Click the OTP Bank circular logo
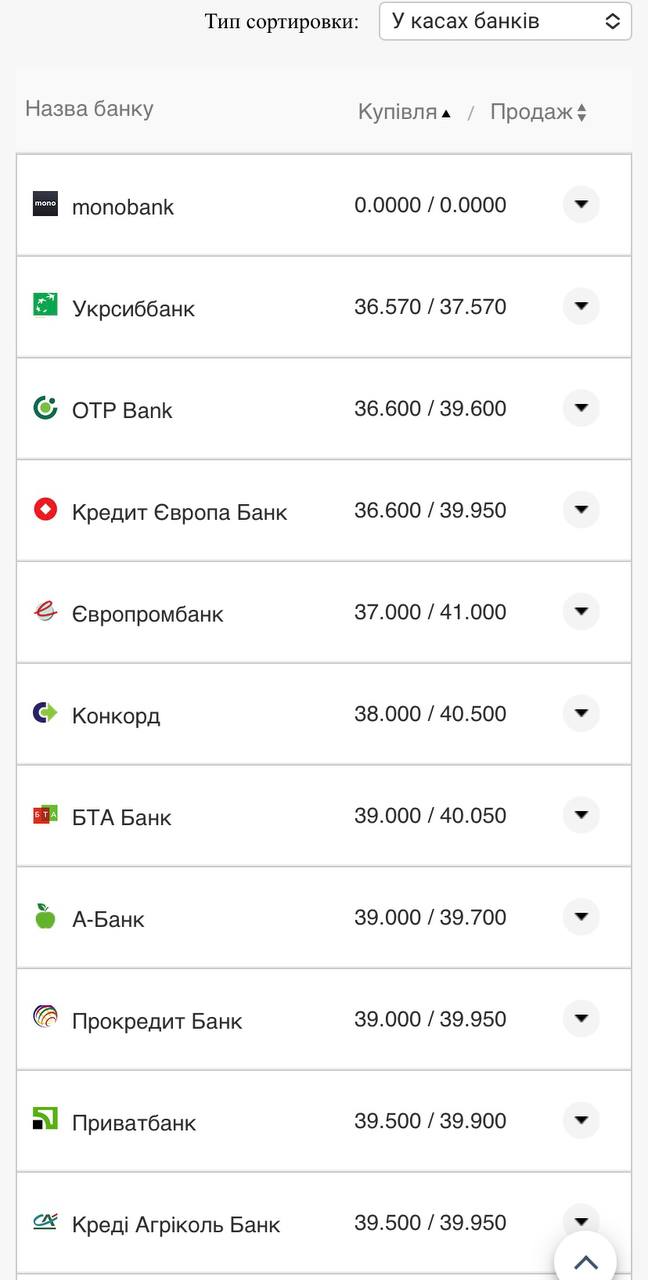Screen dimensions: 648x1280 (45, 408)
